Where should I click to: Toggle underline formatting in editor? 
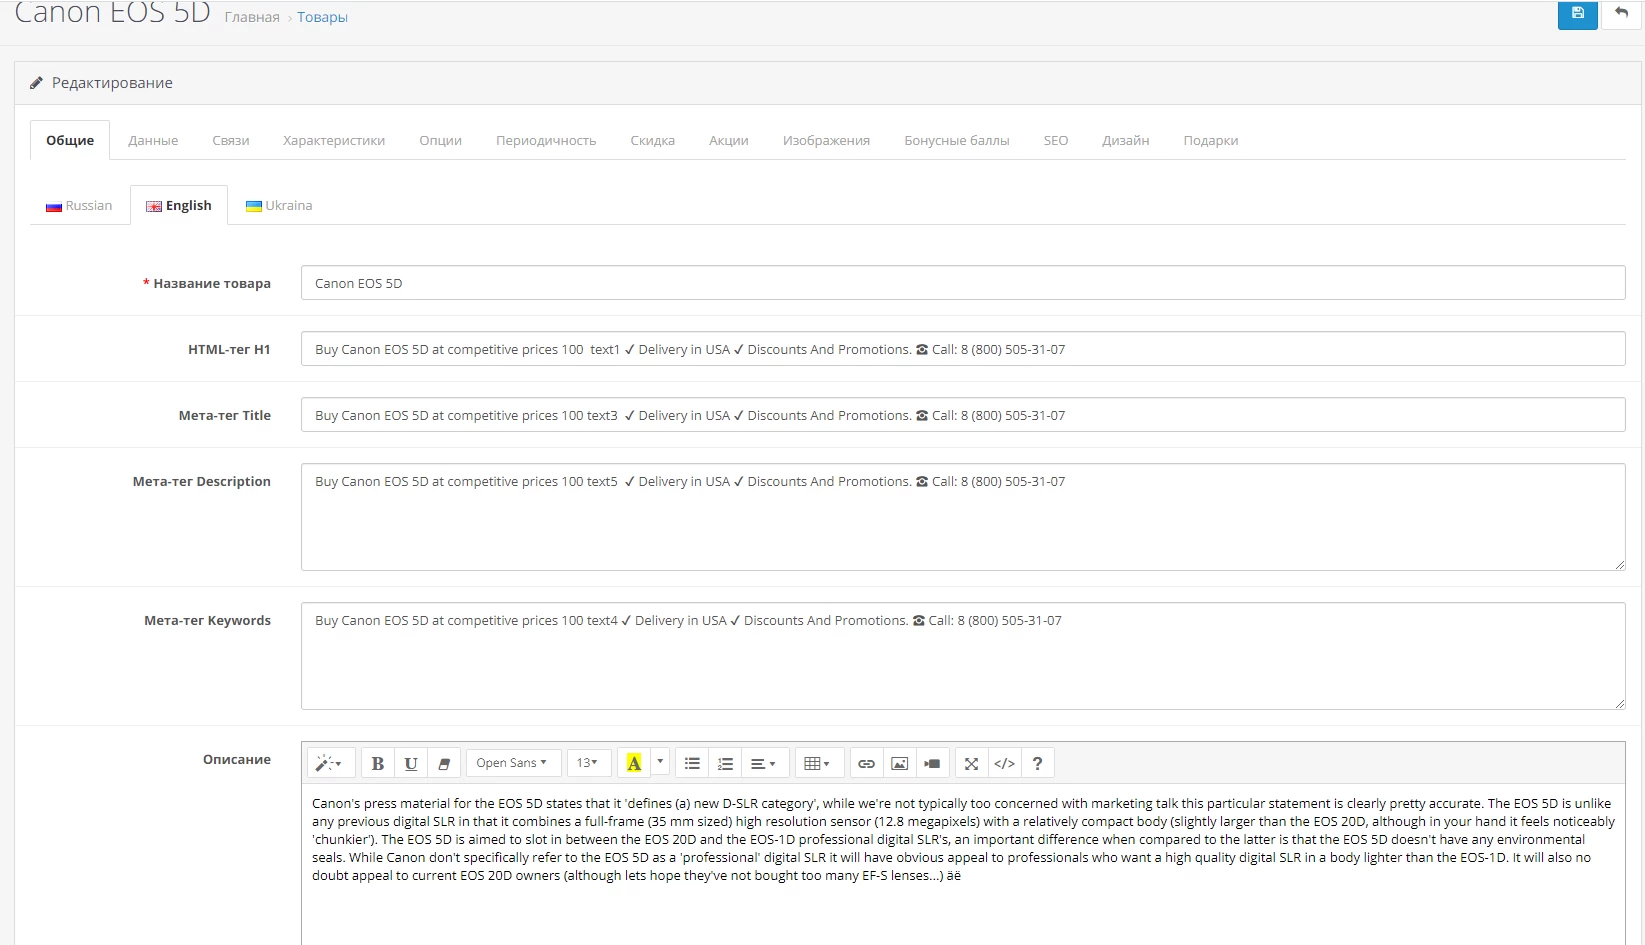pyautogui.click(x=411, y=763)
